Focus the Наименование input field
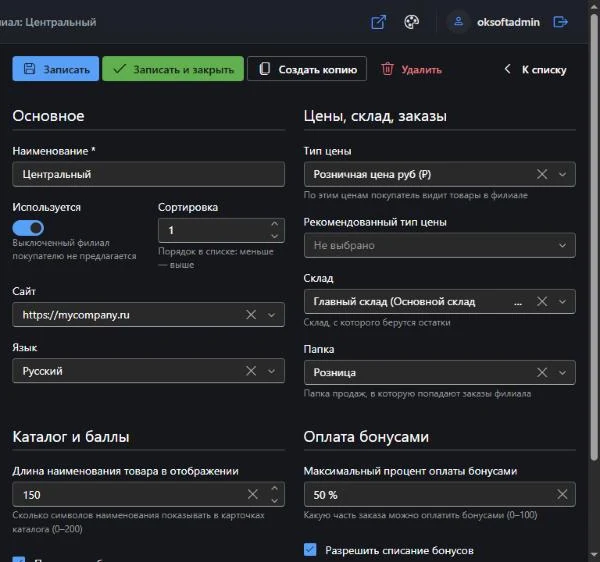 point(148,174)
